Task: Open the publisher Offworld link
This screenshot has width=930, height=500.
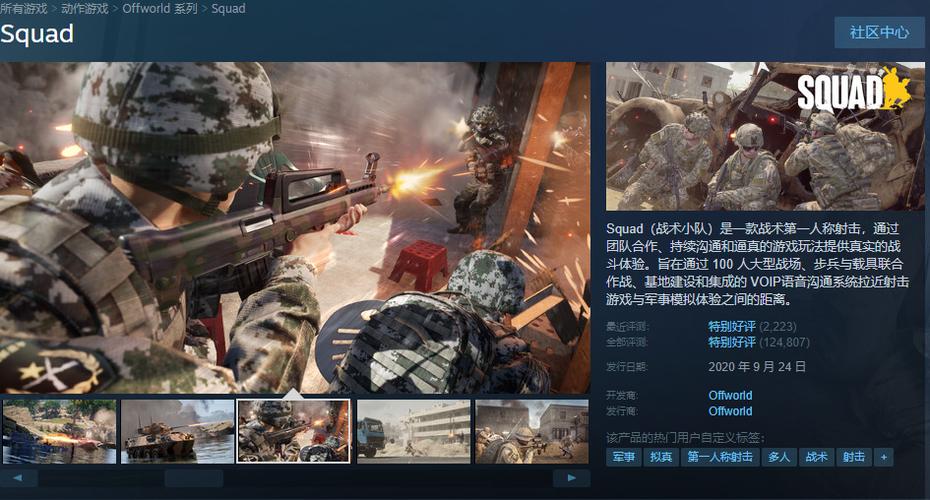Action: pos(730,411)
